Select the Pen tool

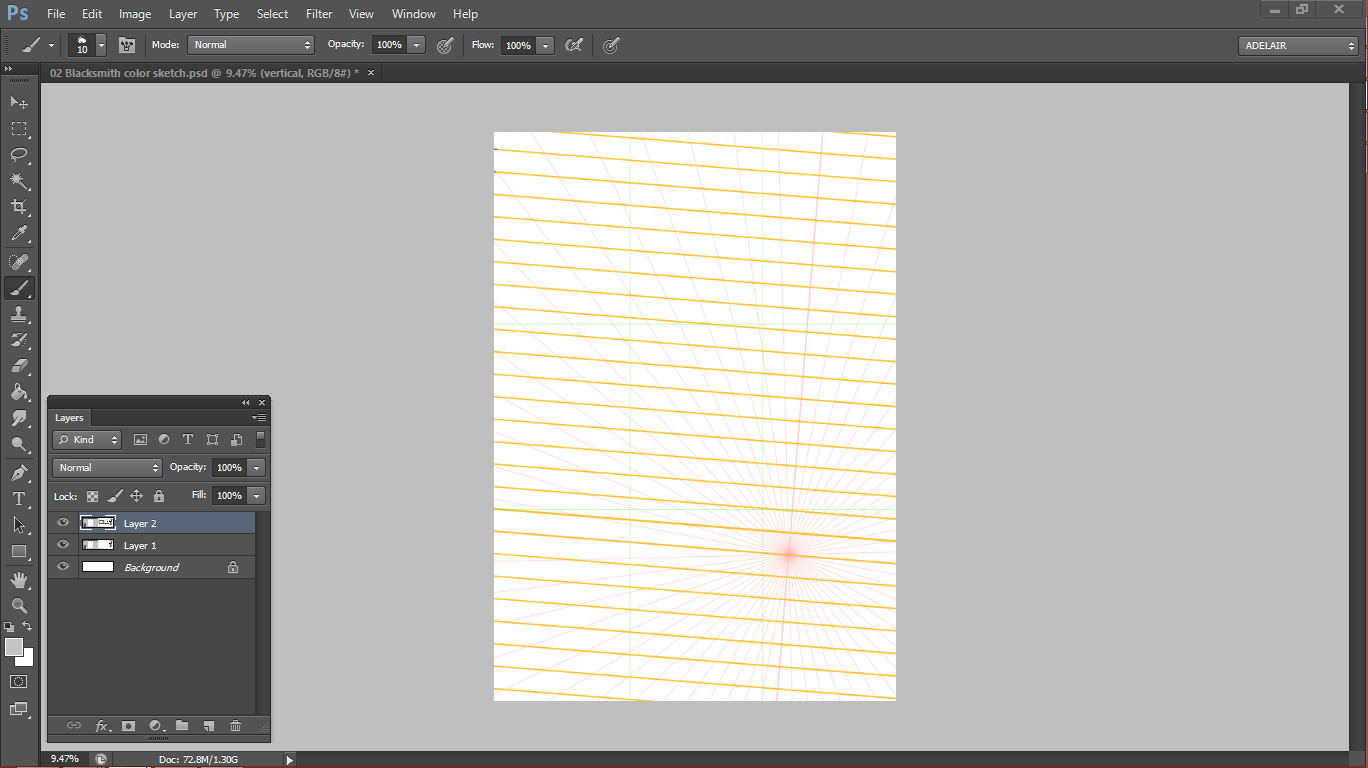19,473
